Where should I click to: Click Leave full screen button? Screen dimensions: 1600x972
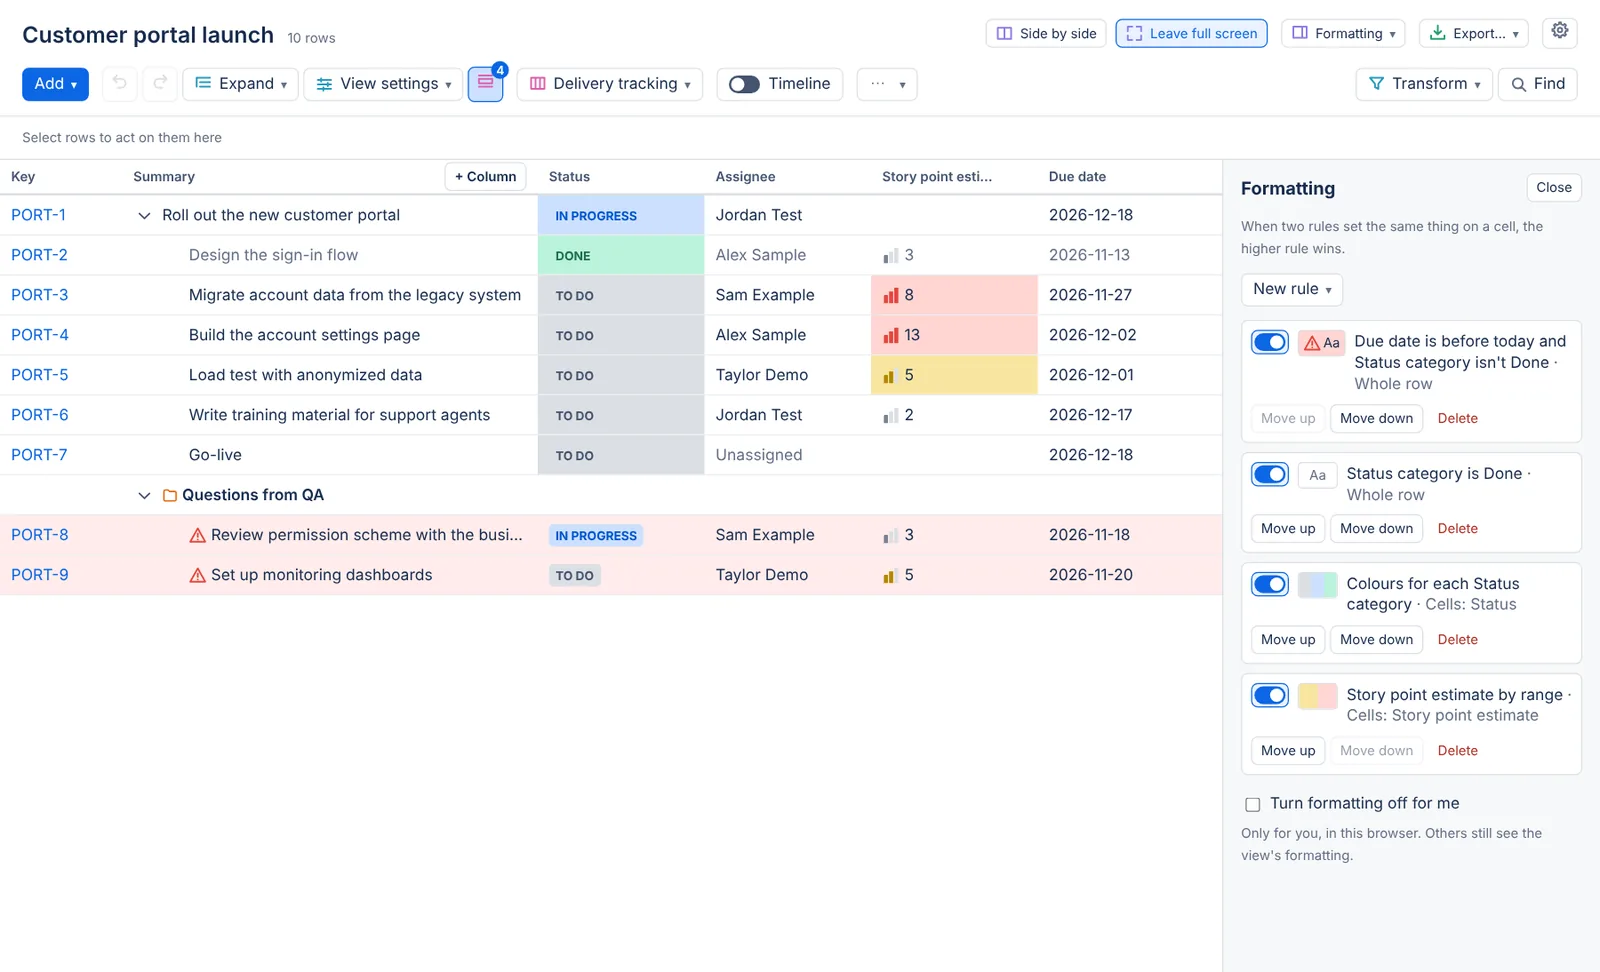point(1192,33)
